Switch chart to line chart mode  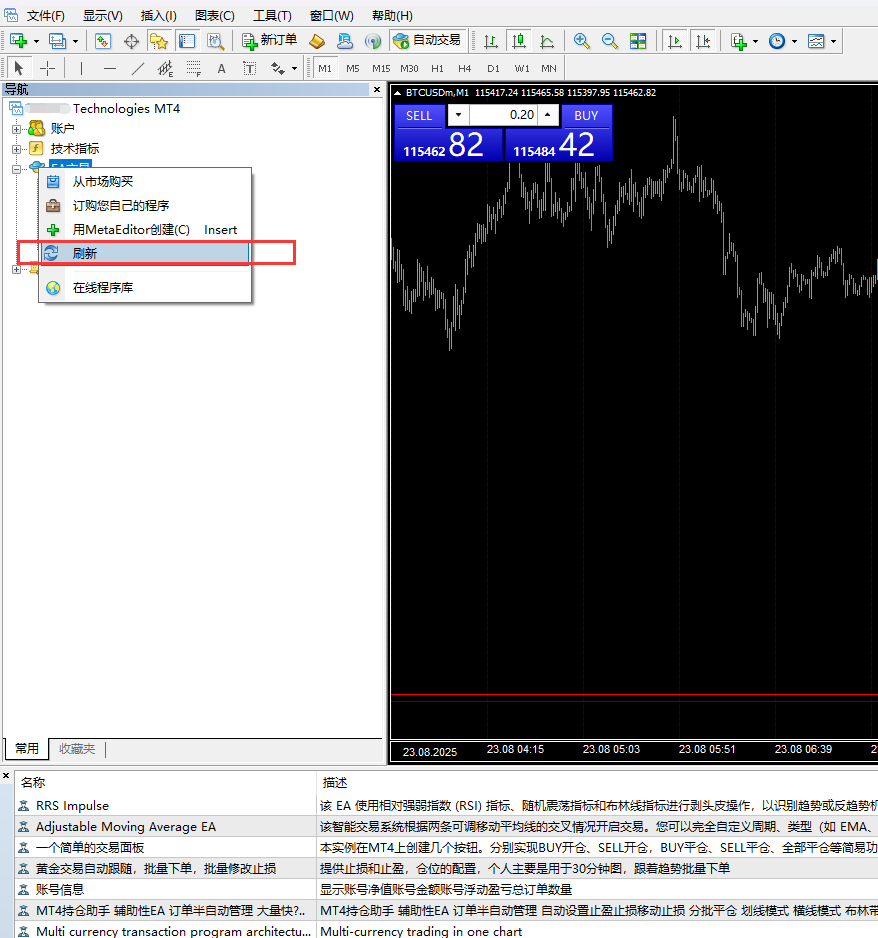click(547, 41)
